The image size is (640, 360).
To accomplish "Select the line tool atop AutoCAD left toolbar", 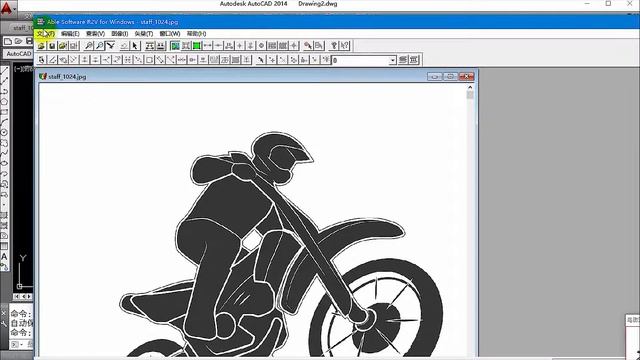I will pyautogui.click(x=4, y=71).
